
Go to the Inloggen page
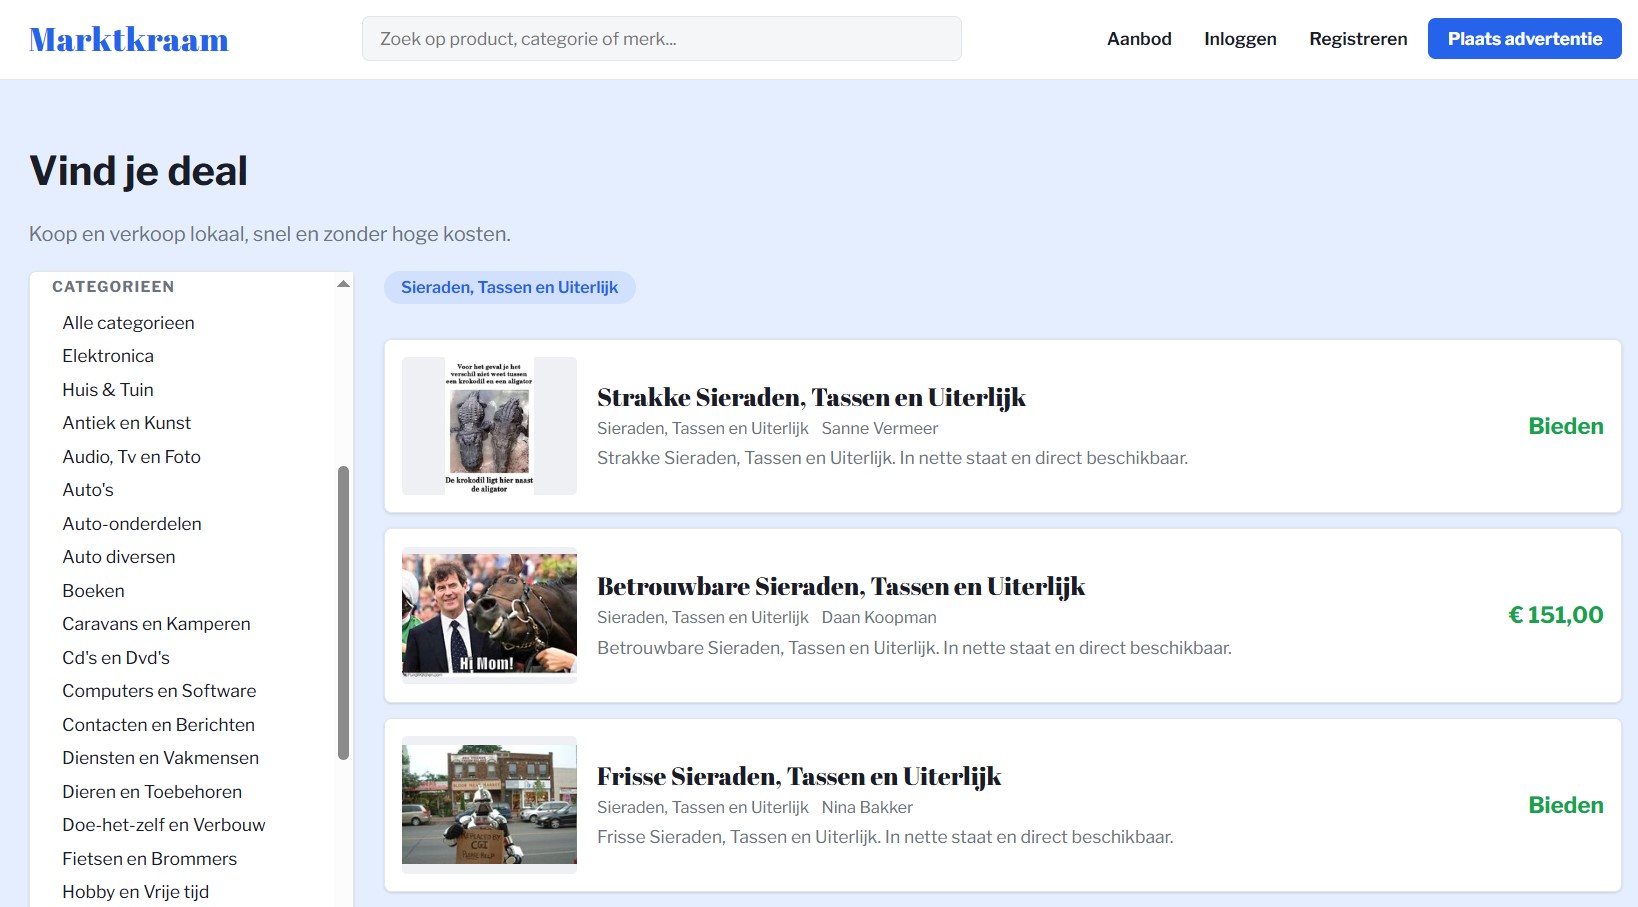pyautogui.click(x=1239, y=39)
